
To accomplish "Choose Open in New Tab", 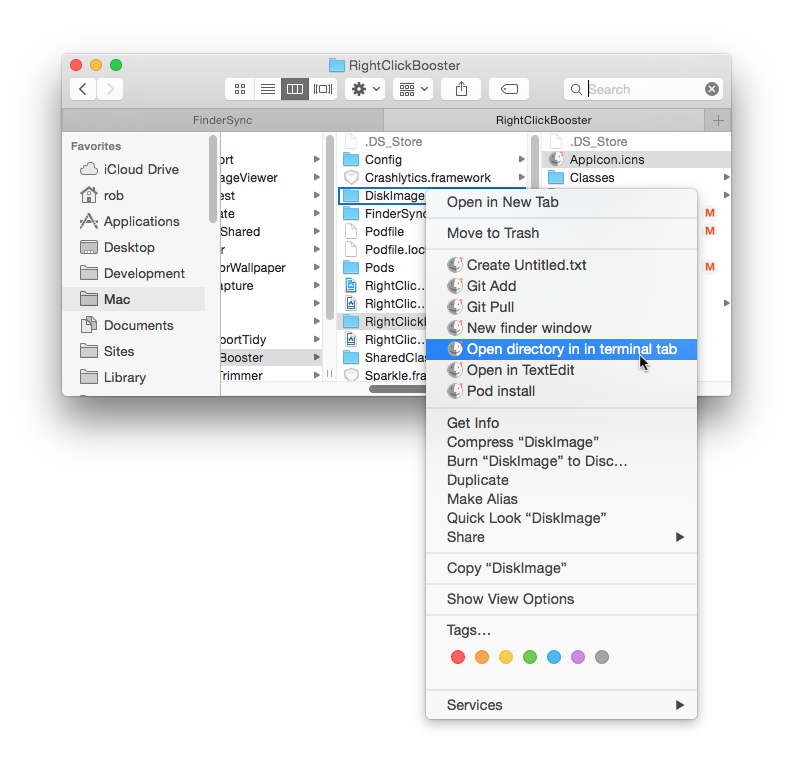I will [x=561, y=202].
